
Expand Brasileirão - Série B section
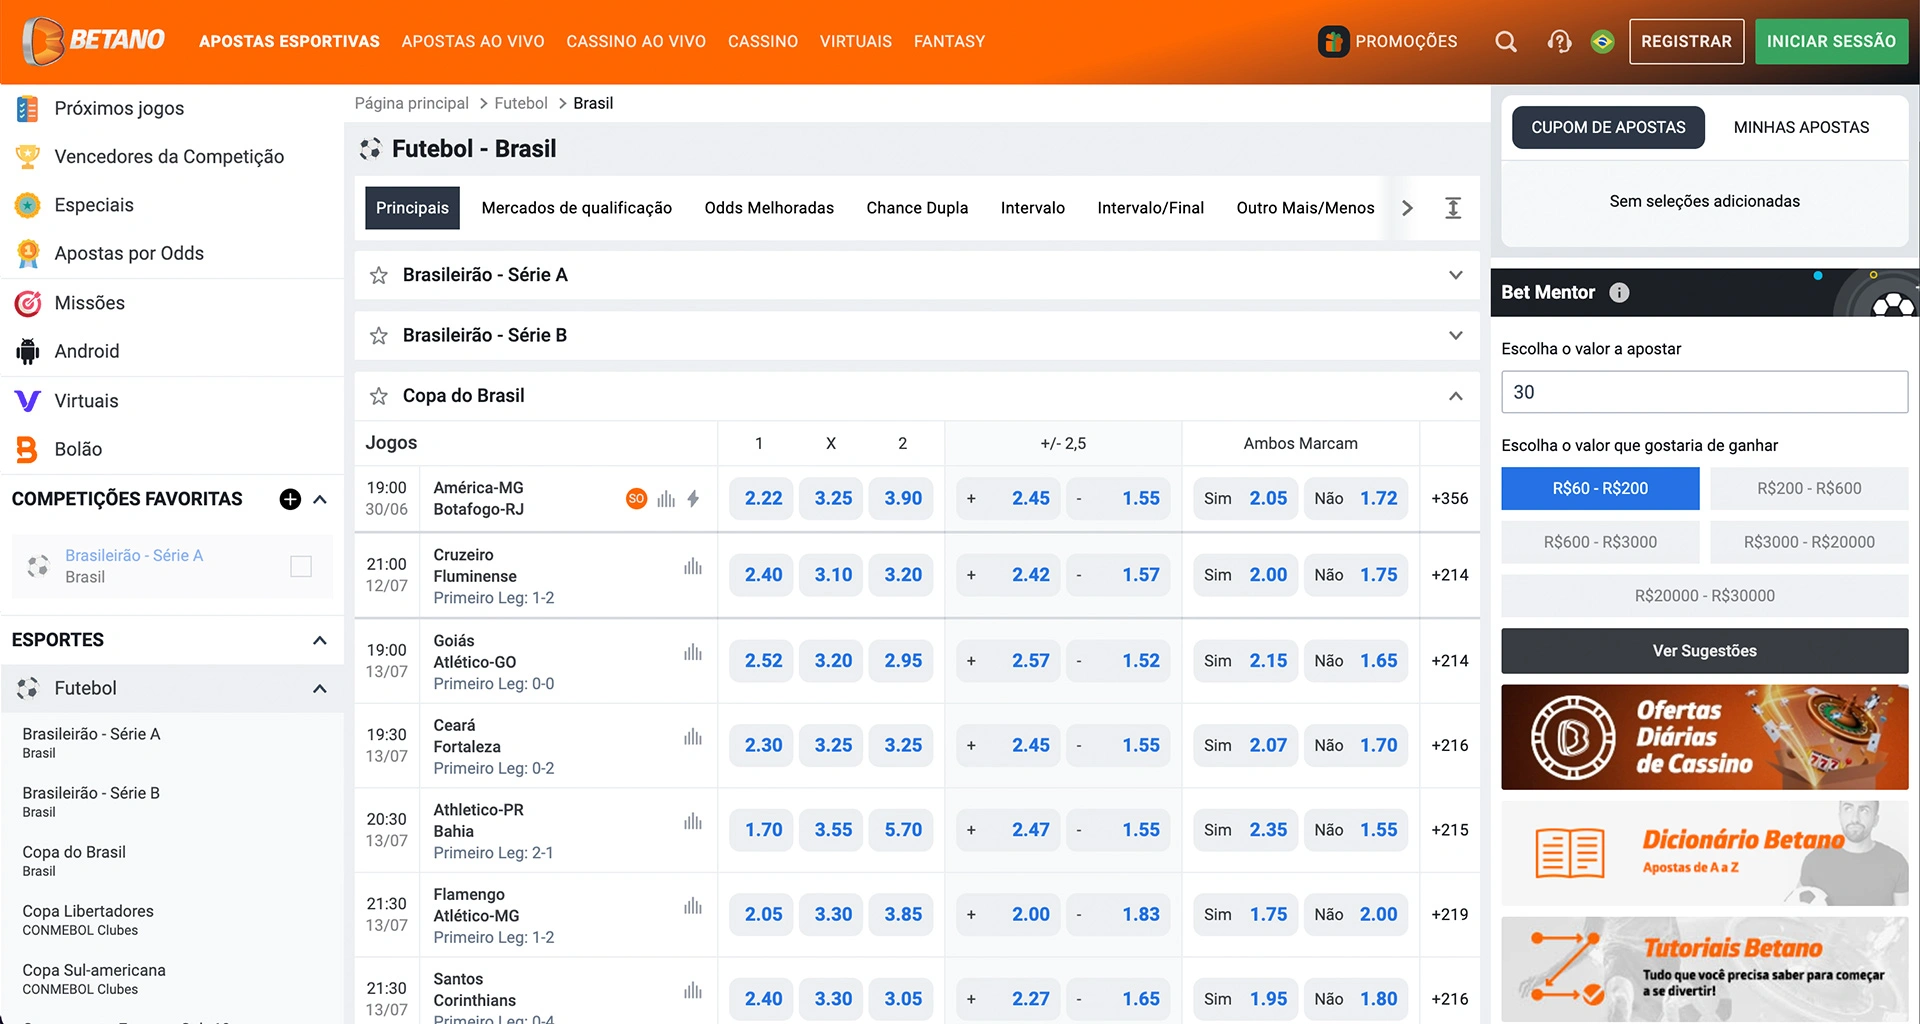click(x=1456, y=336)
